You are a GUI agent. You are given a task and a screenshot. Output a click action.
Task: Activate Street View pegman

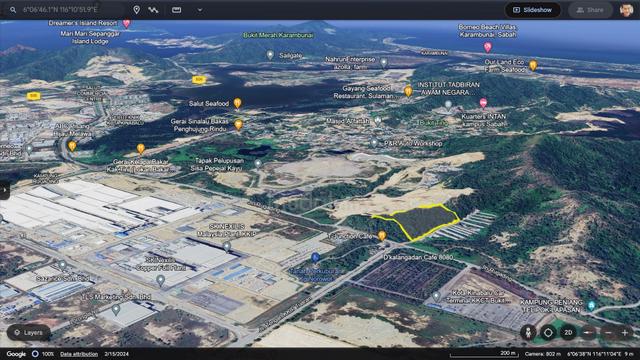pos(528,333)
